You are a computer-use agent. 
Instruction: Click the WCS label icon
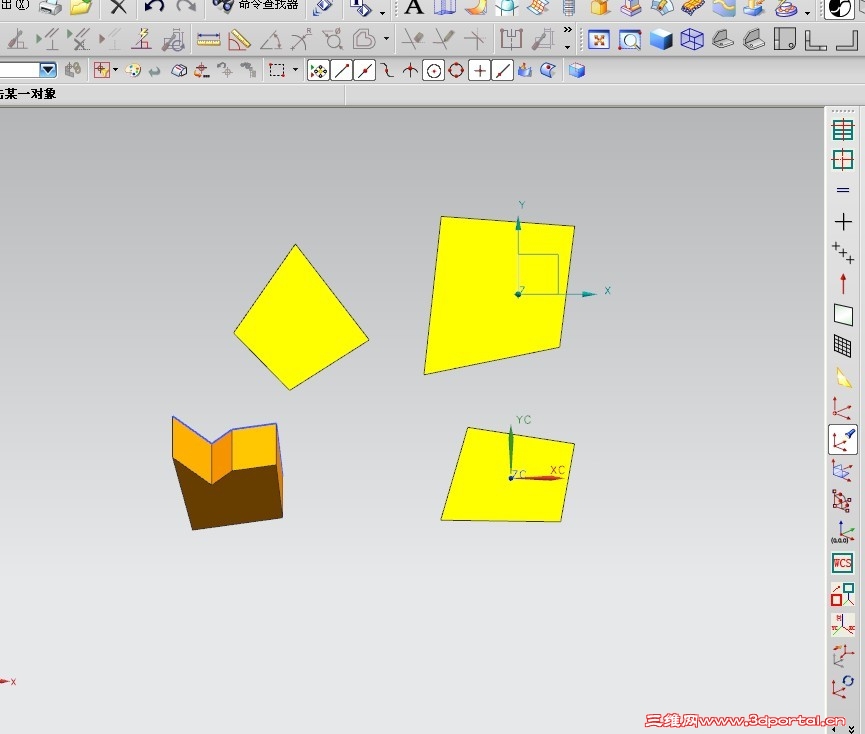pos(843,563)
